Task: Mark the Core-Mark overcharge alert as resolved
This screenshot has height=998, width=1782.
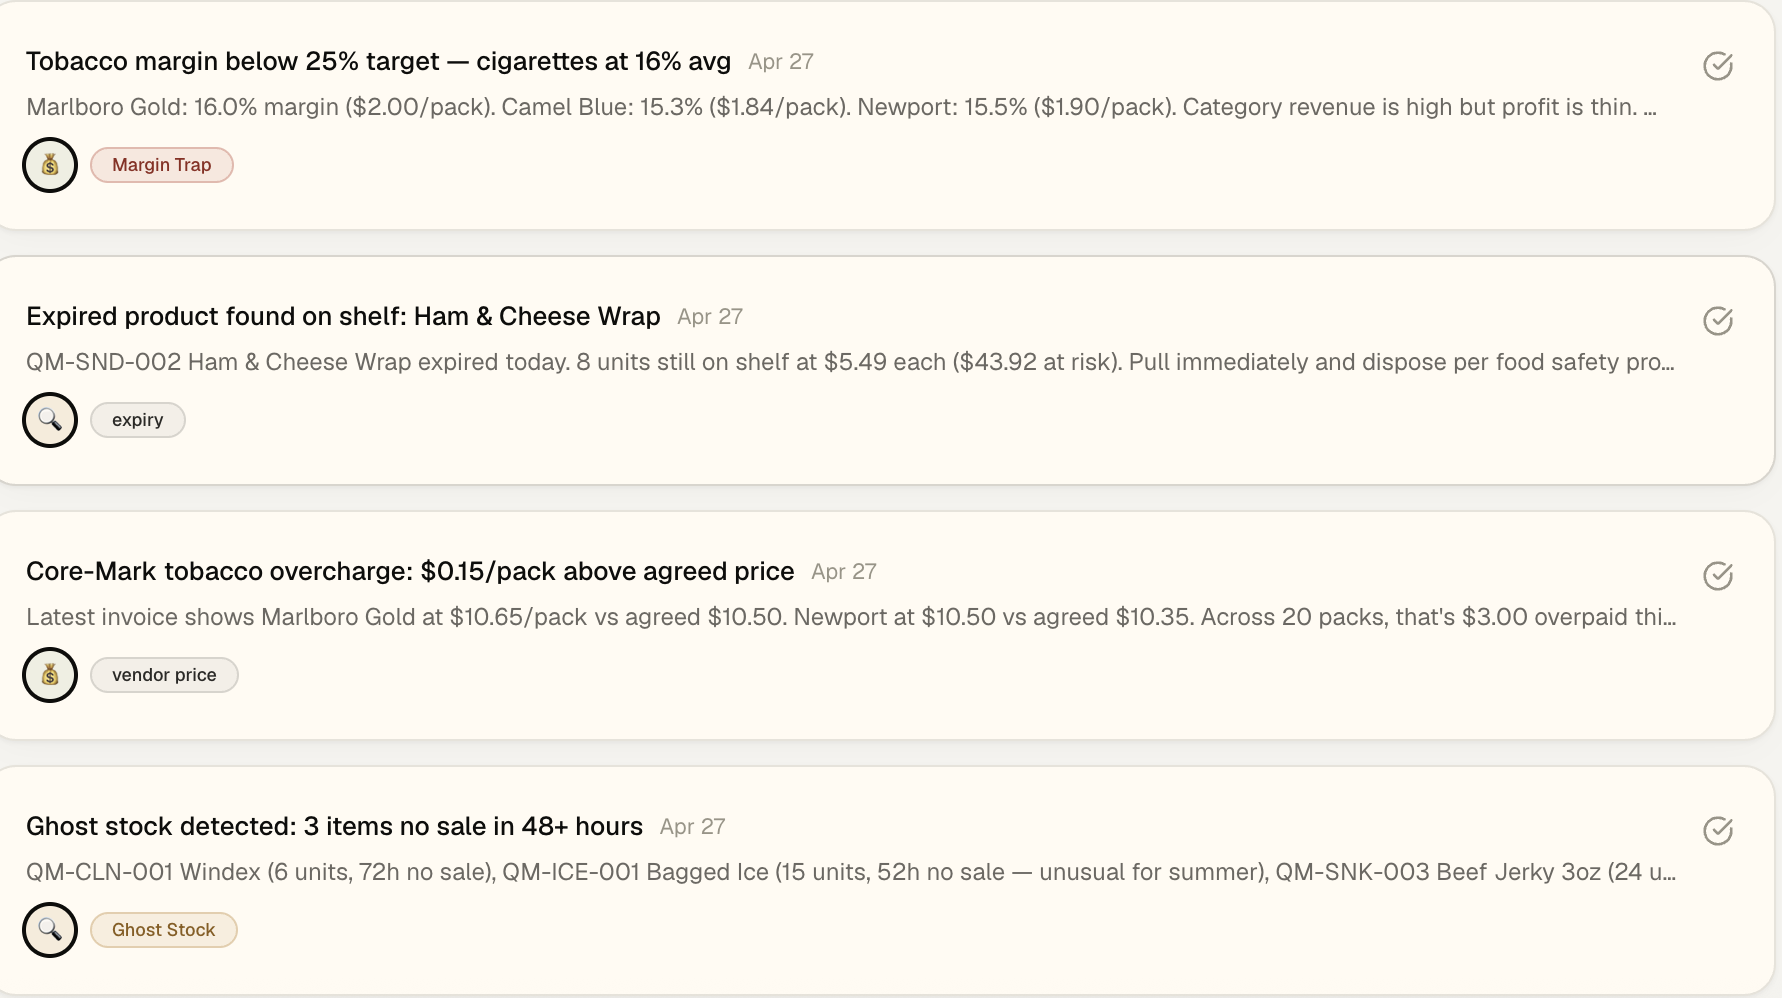Action: pos(1717,576)
